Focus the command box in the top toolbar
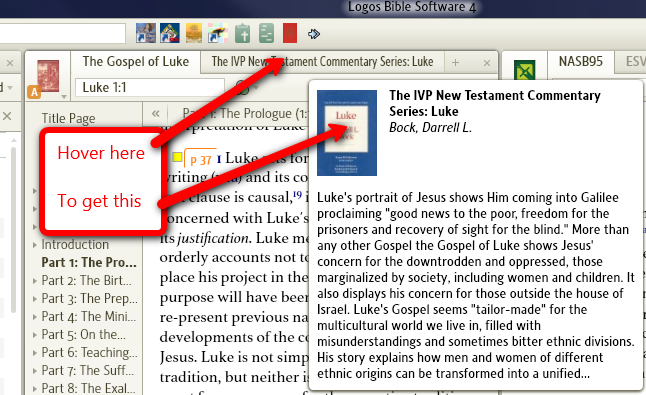The image size is (646, 395). [x=63, y=33]
